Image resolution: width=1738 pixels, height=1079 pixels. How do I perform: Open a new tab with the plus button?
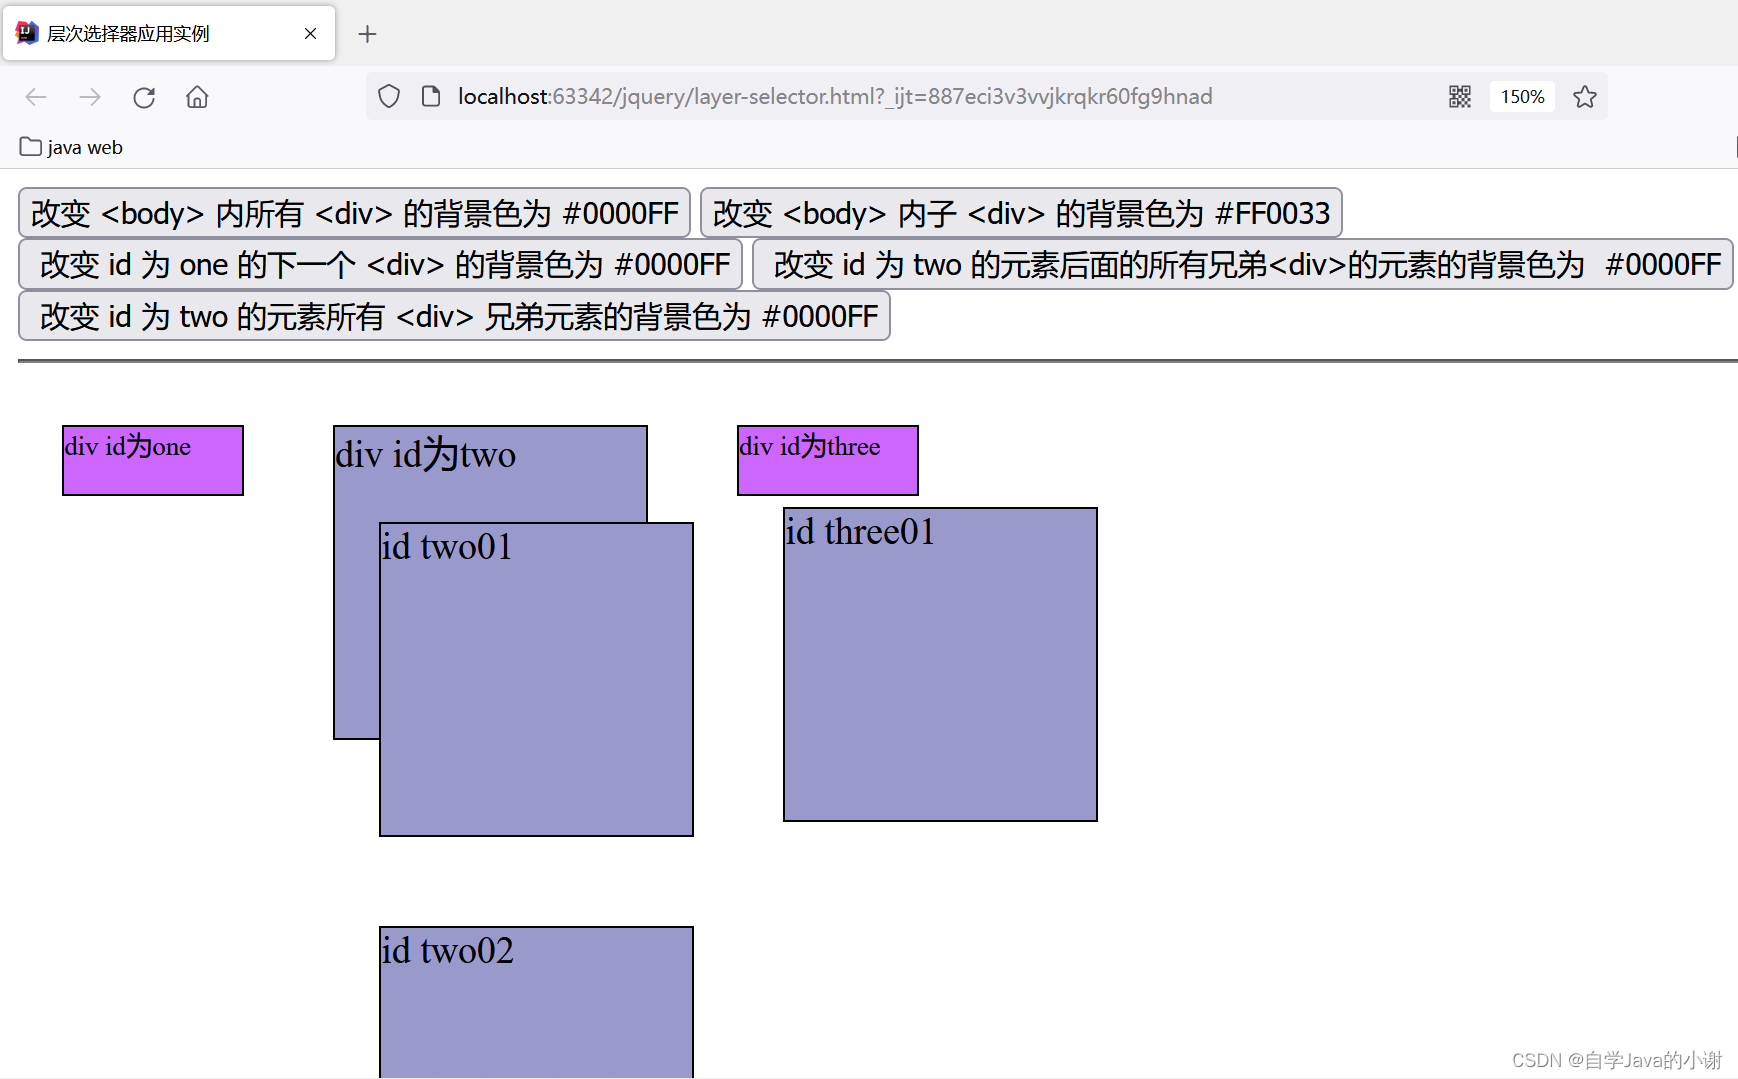point(367,34)
